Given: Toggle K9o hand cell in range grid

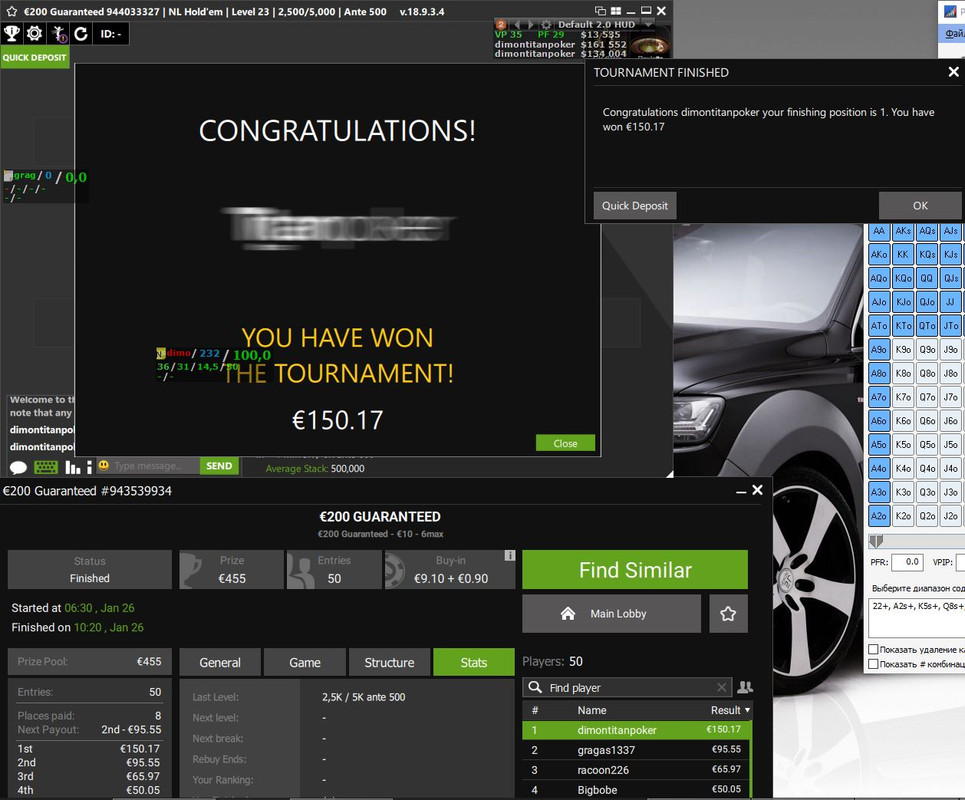Looking at the screenshot, I should [x=903, y=350].
